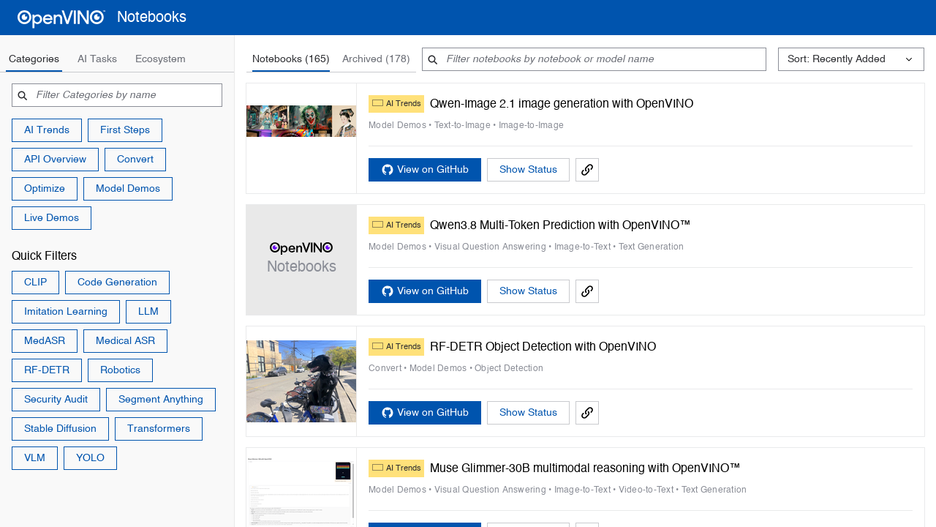The height and width of the screenshot is (527, 936).
Task: Toggle the Convert category filter
Action: [x=135, y=159]
